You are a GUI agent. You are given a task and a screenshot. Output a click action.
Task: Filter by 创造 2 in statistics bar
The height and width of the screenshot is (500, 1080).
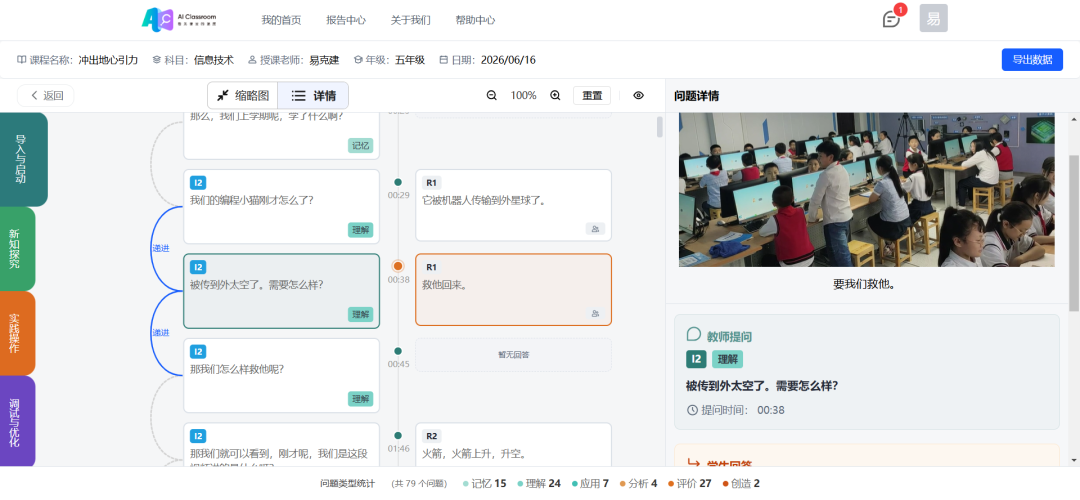pyautogui.click(x=741, y=483)
